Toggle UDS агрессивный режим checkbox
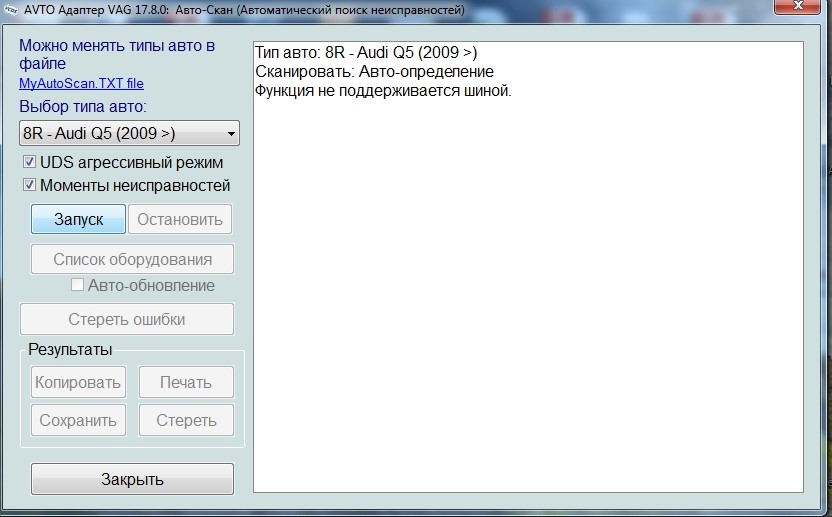The height and width of the screenshot is (517, 832). tap(30, 162)
